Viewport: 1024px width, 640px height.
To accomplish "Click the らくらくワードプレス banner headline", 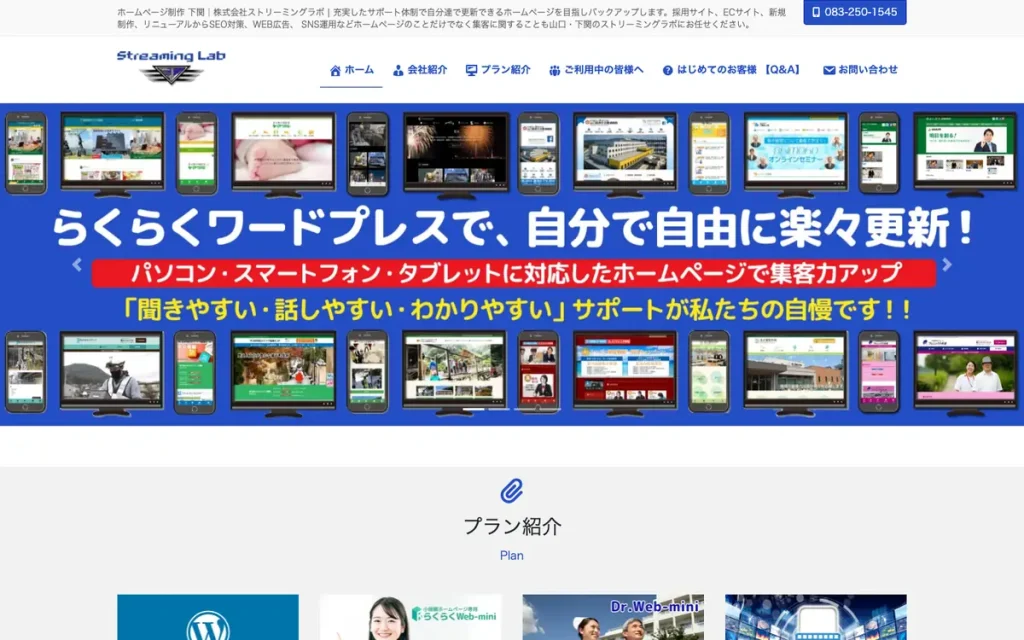I will click(x=512, y=227).
